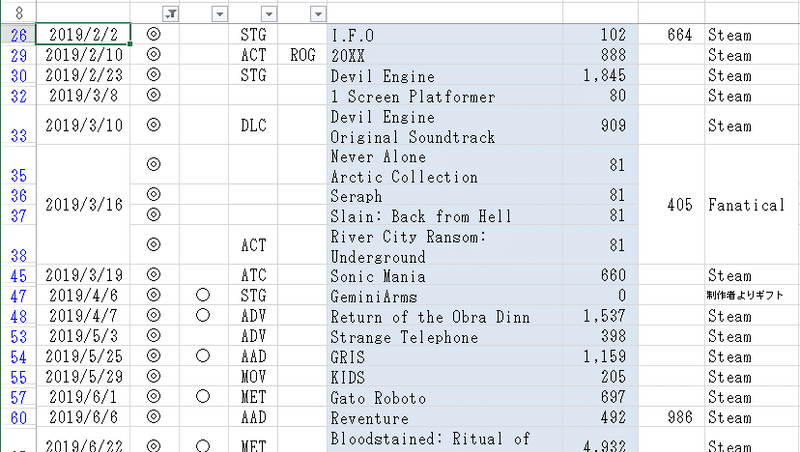Select the title cell I.F.O
Image resolution: width=800 pixels, height=452 pixels.
tap(445, 35)
